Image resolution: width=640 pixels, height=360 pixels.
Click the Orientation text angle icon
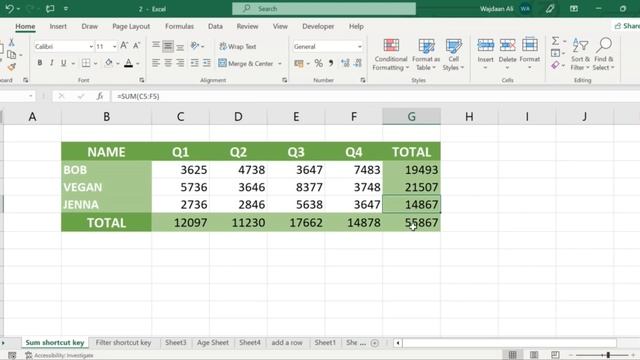tap(195, 46)
